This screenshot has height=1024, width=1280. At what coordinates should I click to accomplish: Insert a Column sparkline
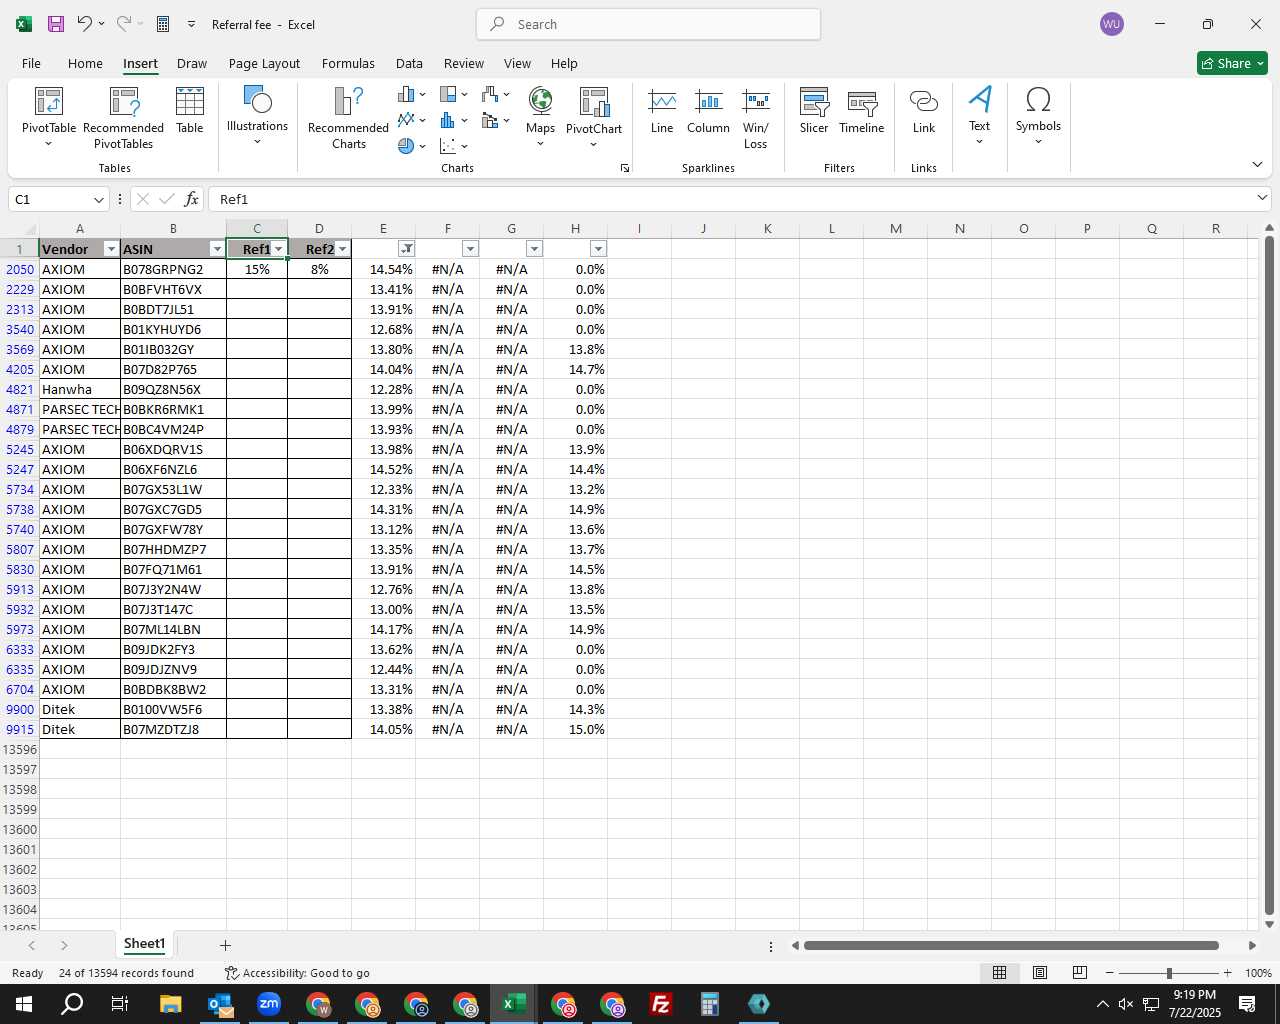click(x=708, y=110)
